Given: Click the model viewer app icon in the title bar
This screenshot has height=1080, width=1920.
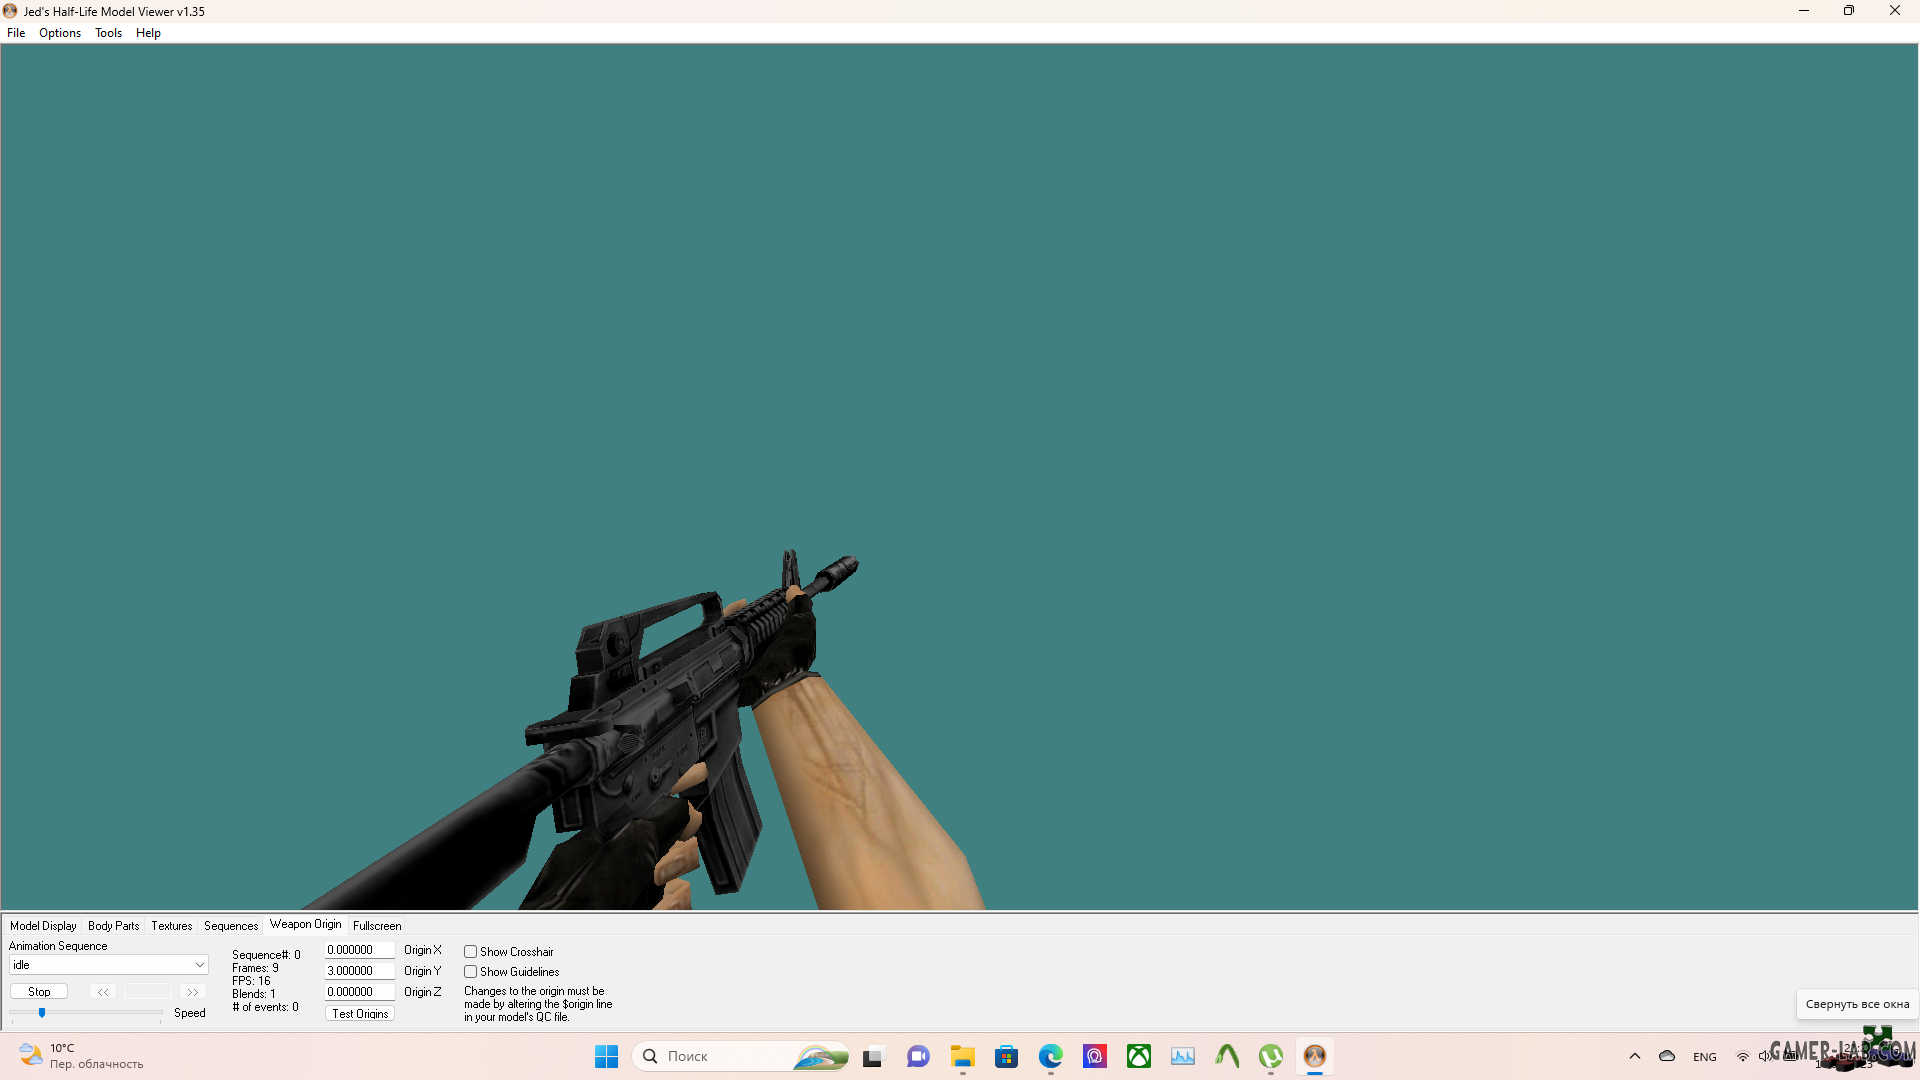Looking at the screenshot, I should pyautogui.click(x=10, y=11).
